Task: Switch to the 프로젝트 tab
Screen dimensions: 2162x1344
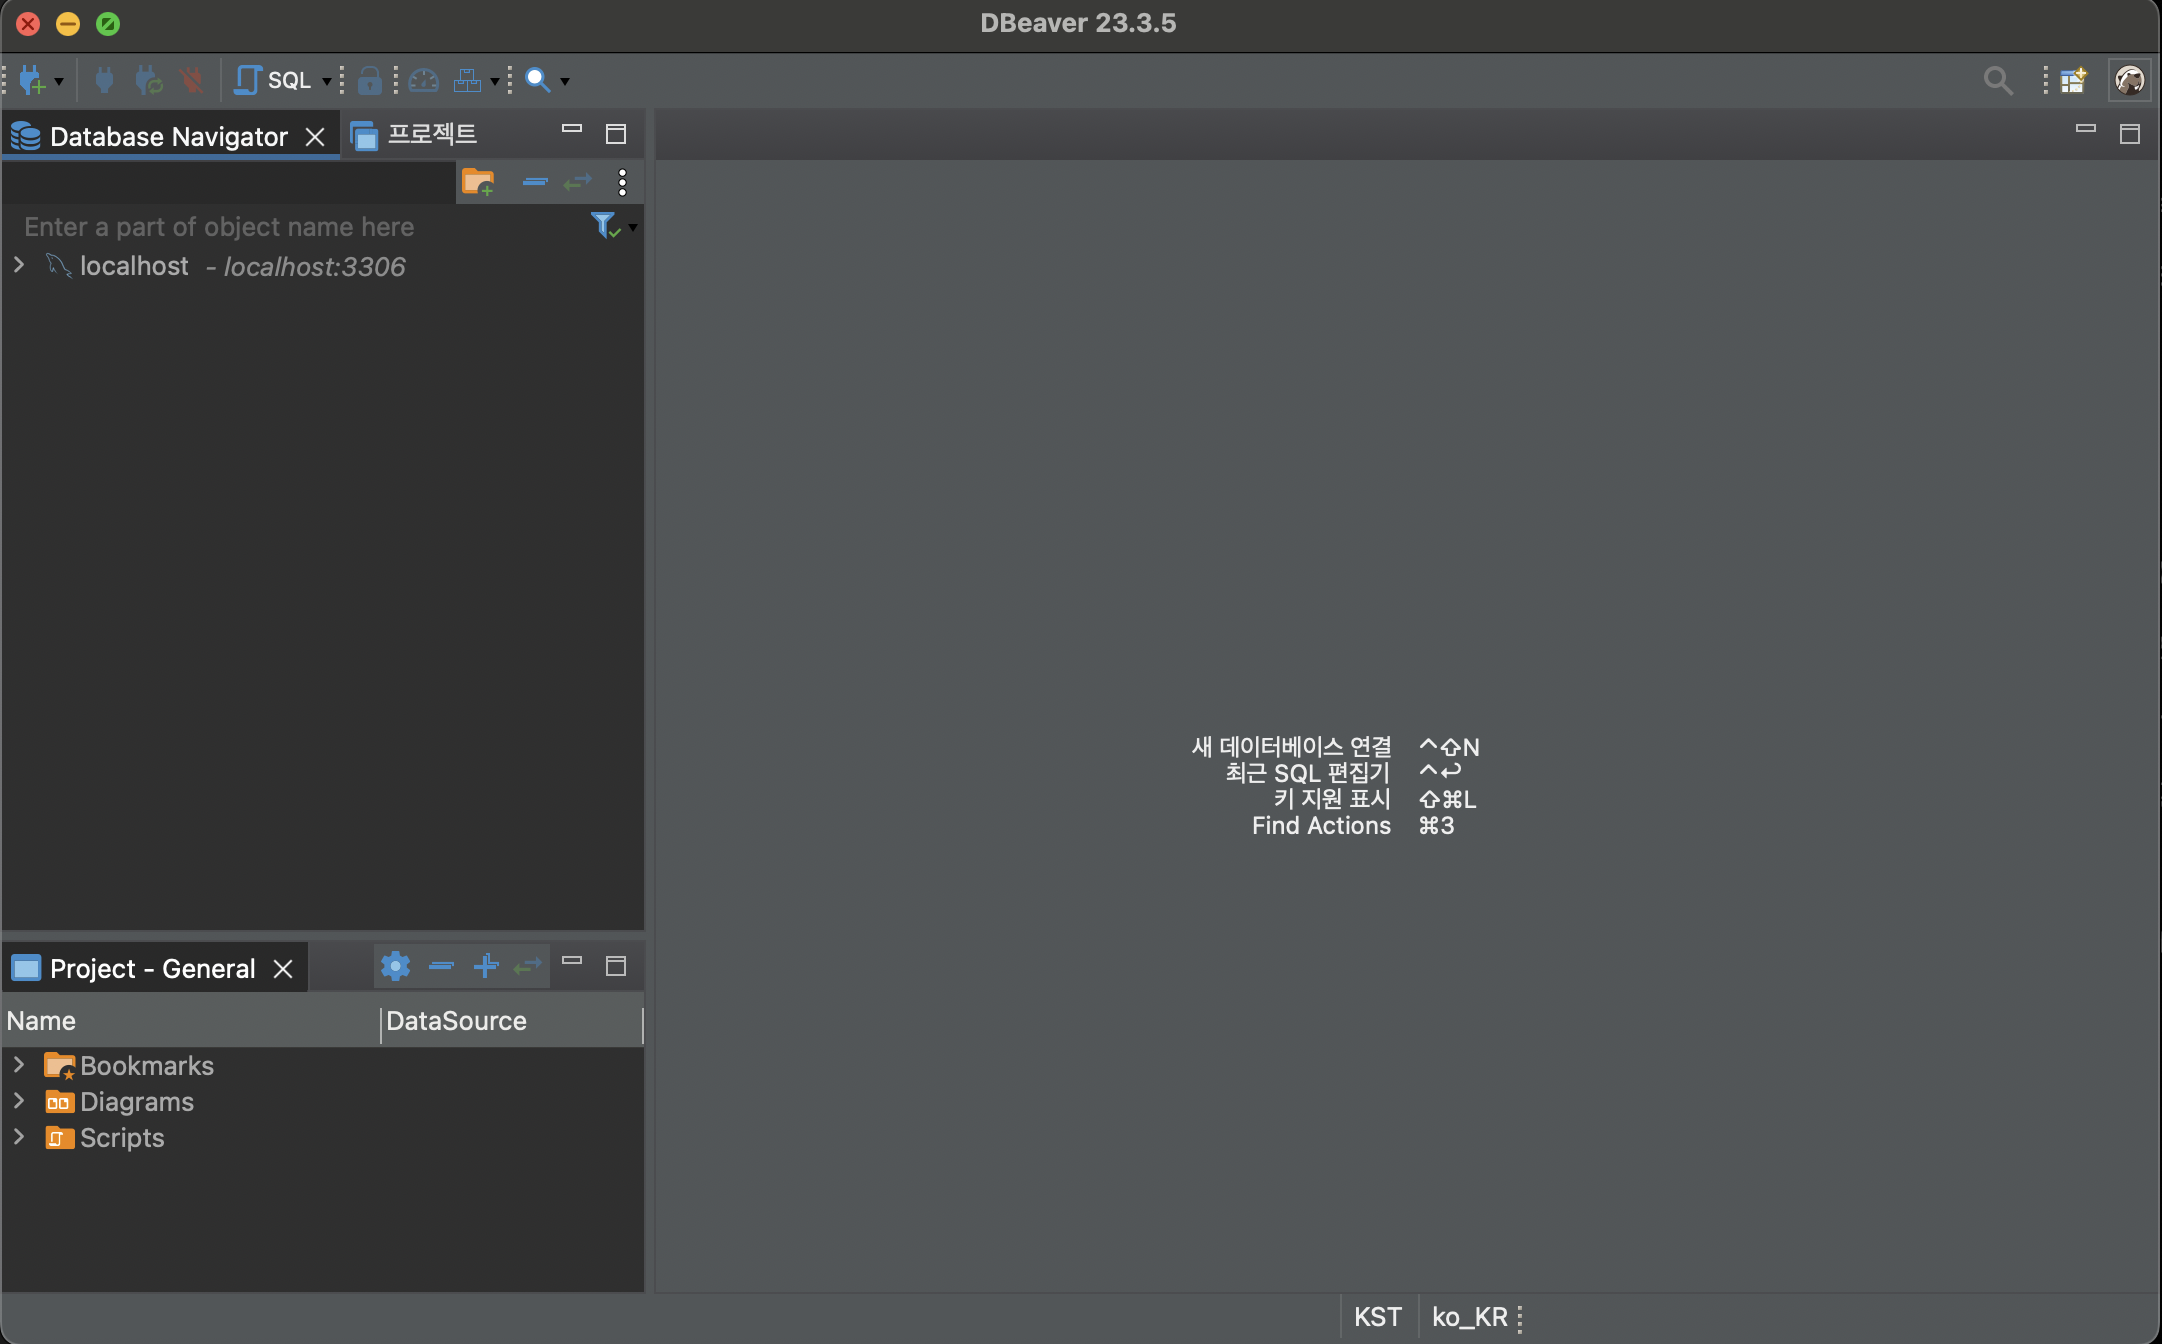Action: [x=431, y=135]
